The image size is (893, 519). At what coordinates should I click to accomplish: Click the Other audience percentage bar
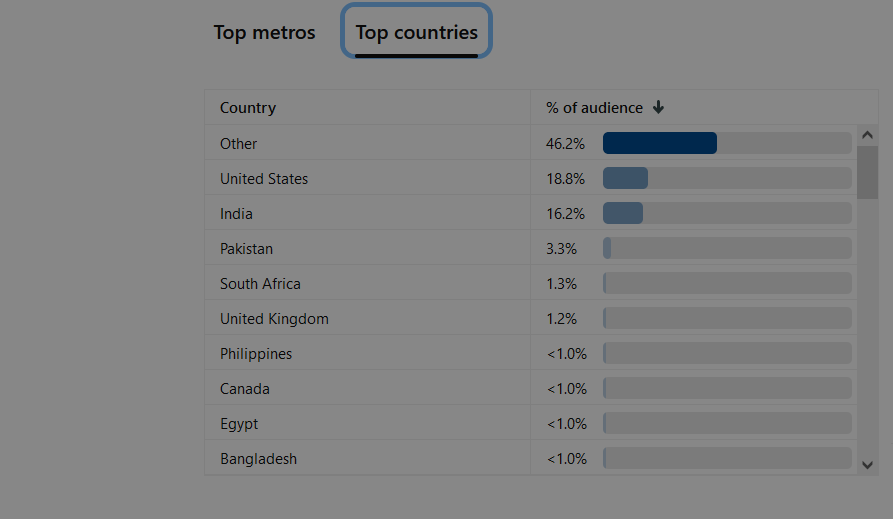(727, 143)
